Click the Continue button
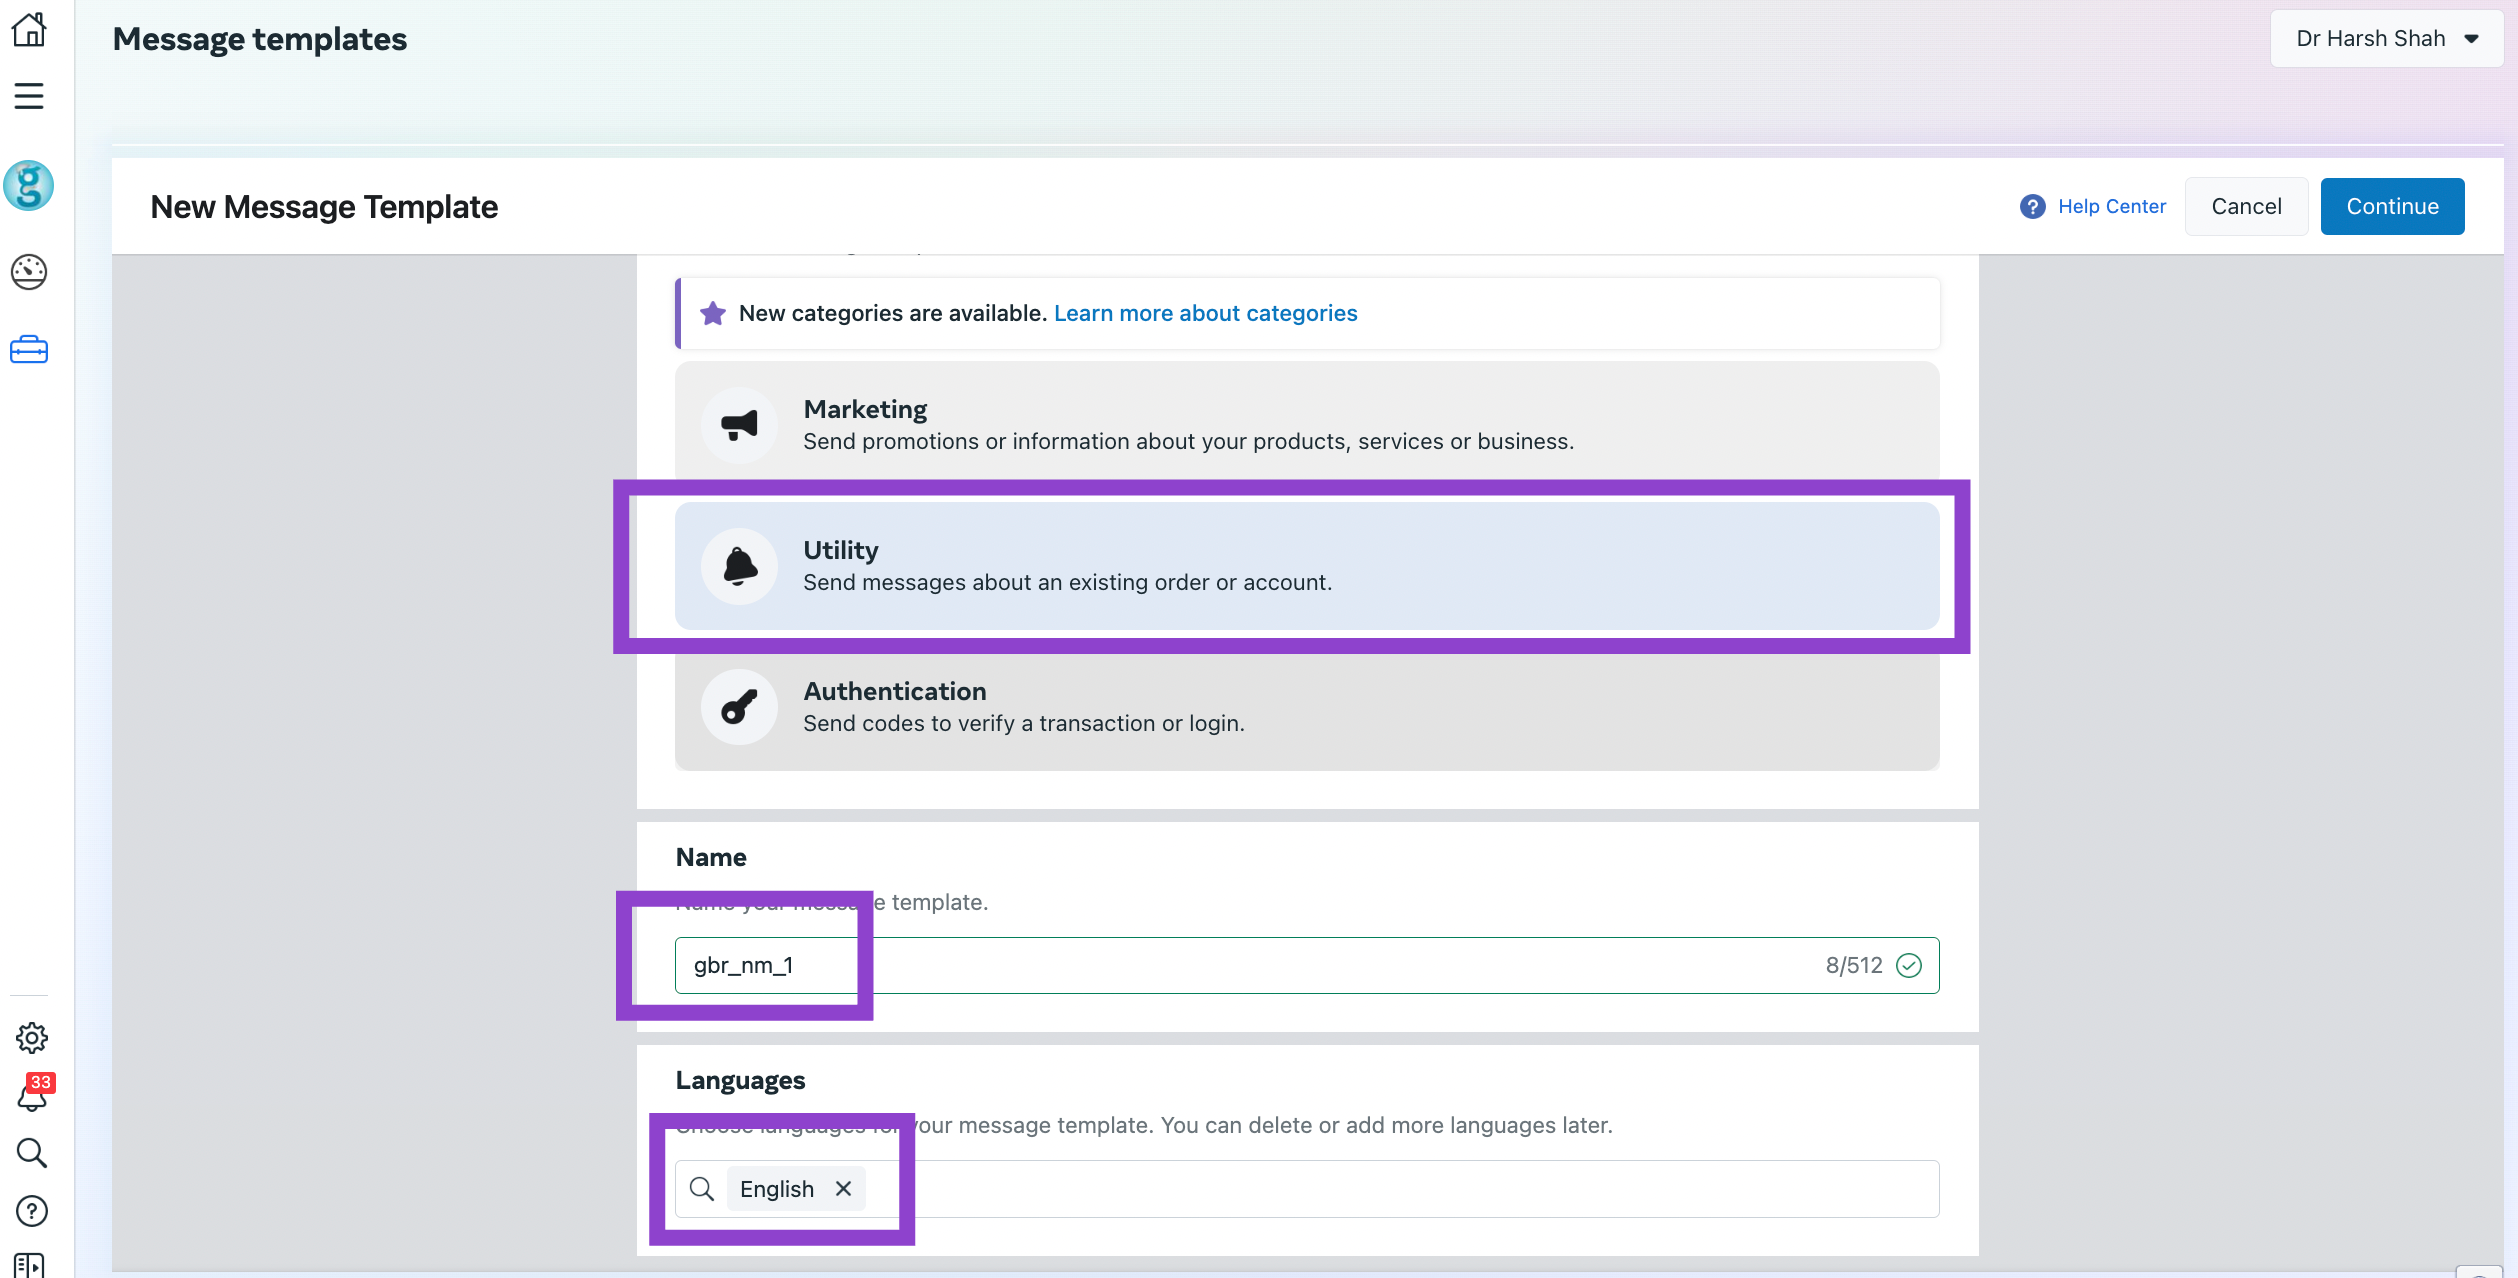2518x1278 pixels. [x=2391, y=207]
